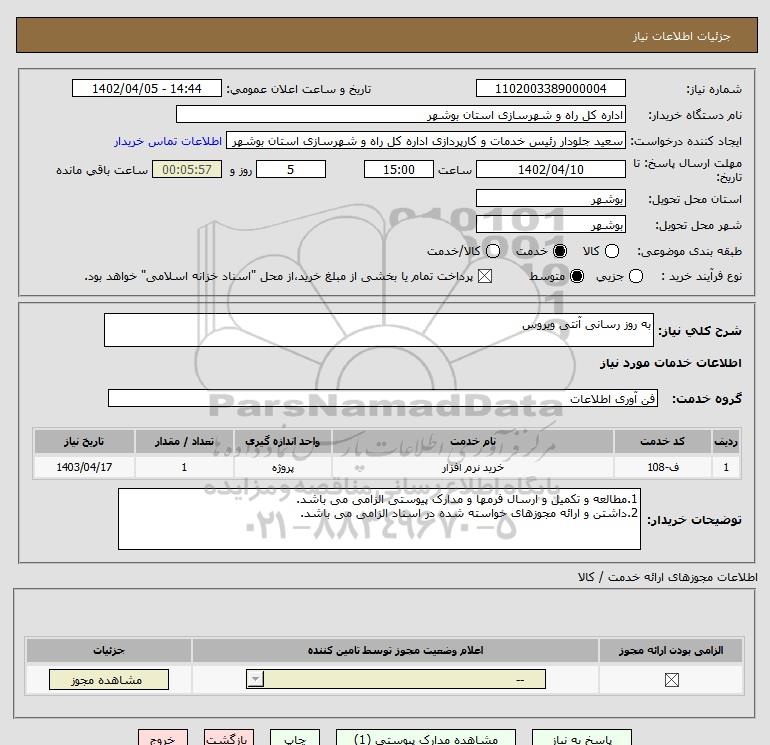This screenshot has height=745, width=770.
Task: Select the خدمت radio button
Action: pos(559,251)
